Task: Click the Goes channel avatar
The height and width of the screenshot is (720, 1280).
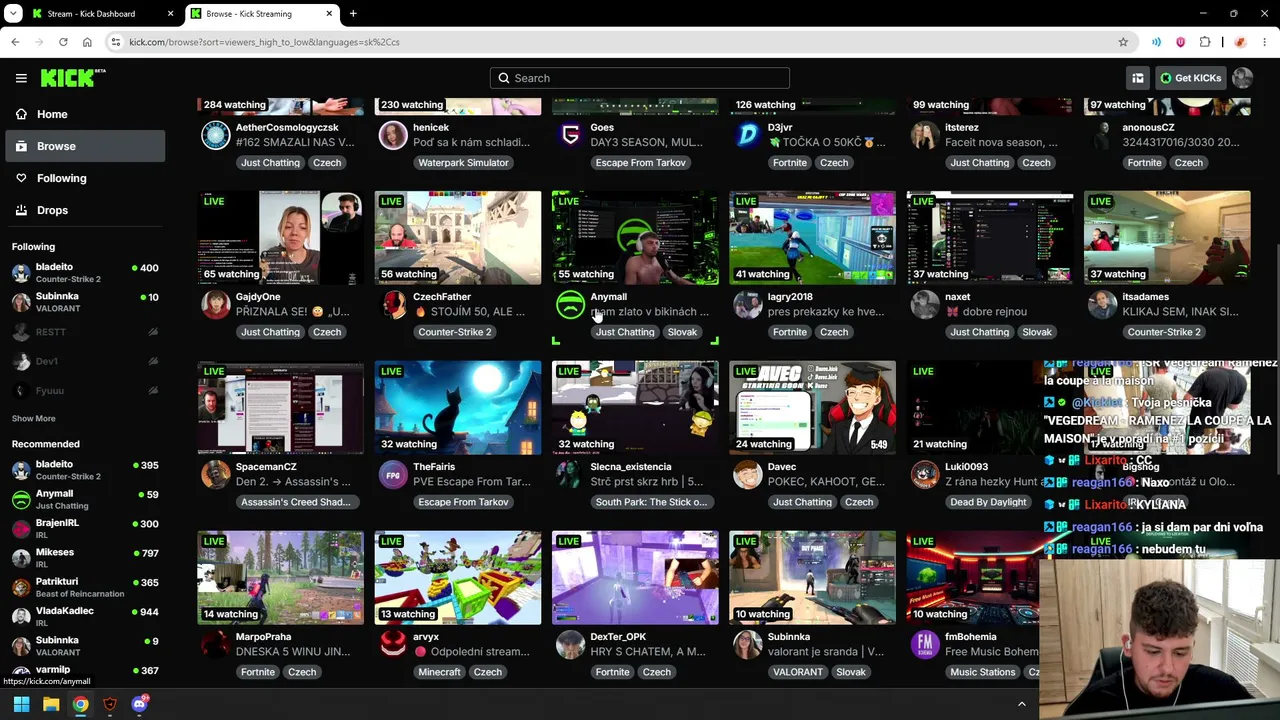Action: [570, 135]
